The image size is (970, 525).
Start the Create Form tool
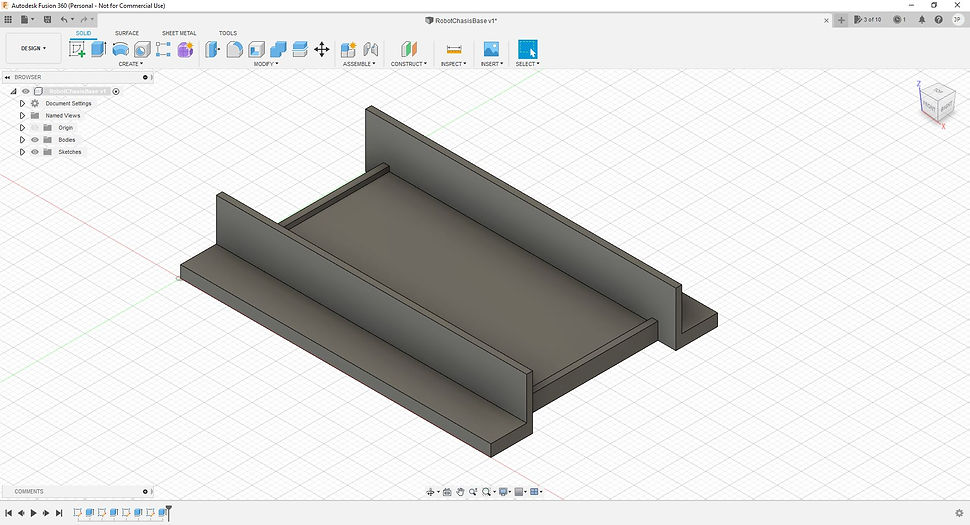(x=185, y=49)
